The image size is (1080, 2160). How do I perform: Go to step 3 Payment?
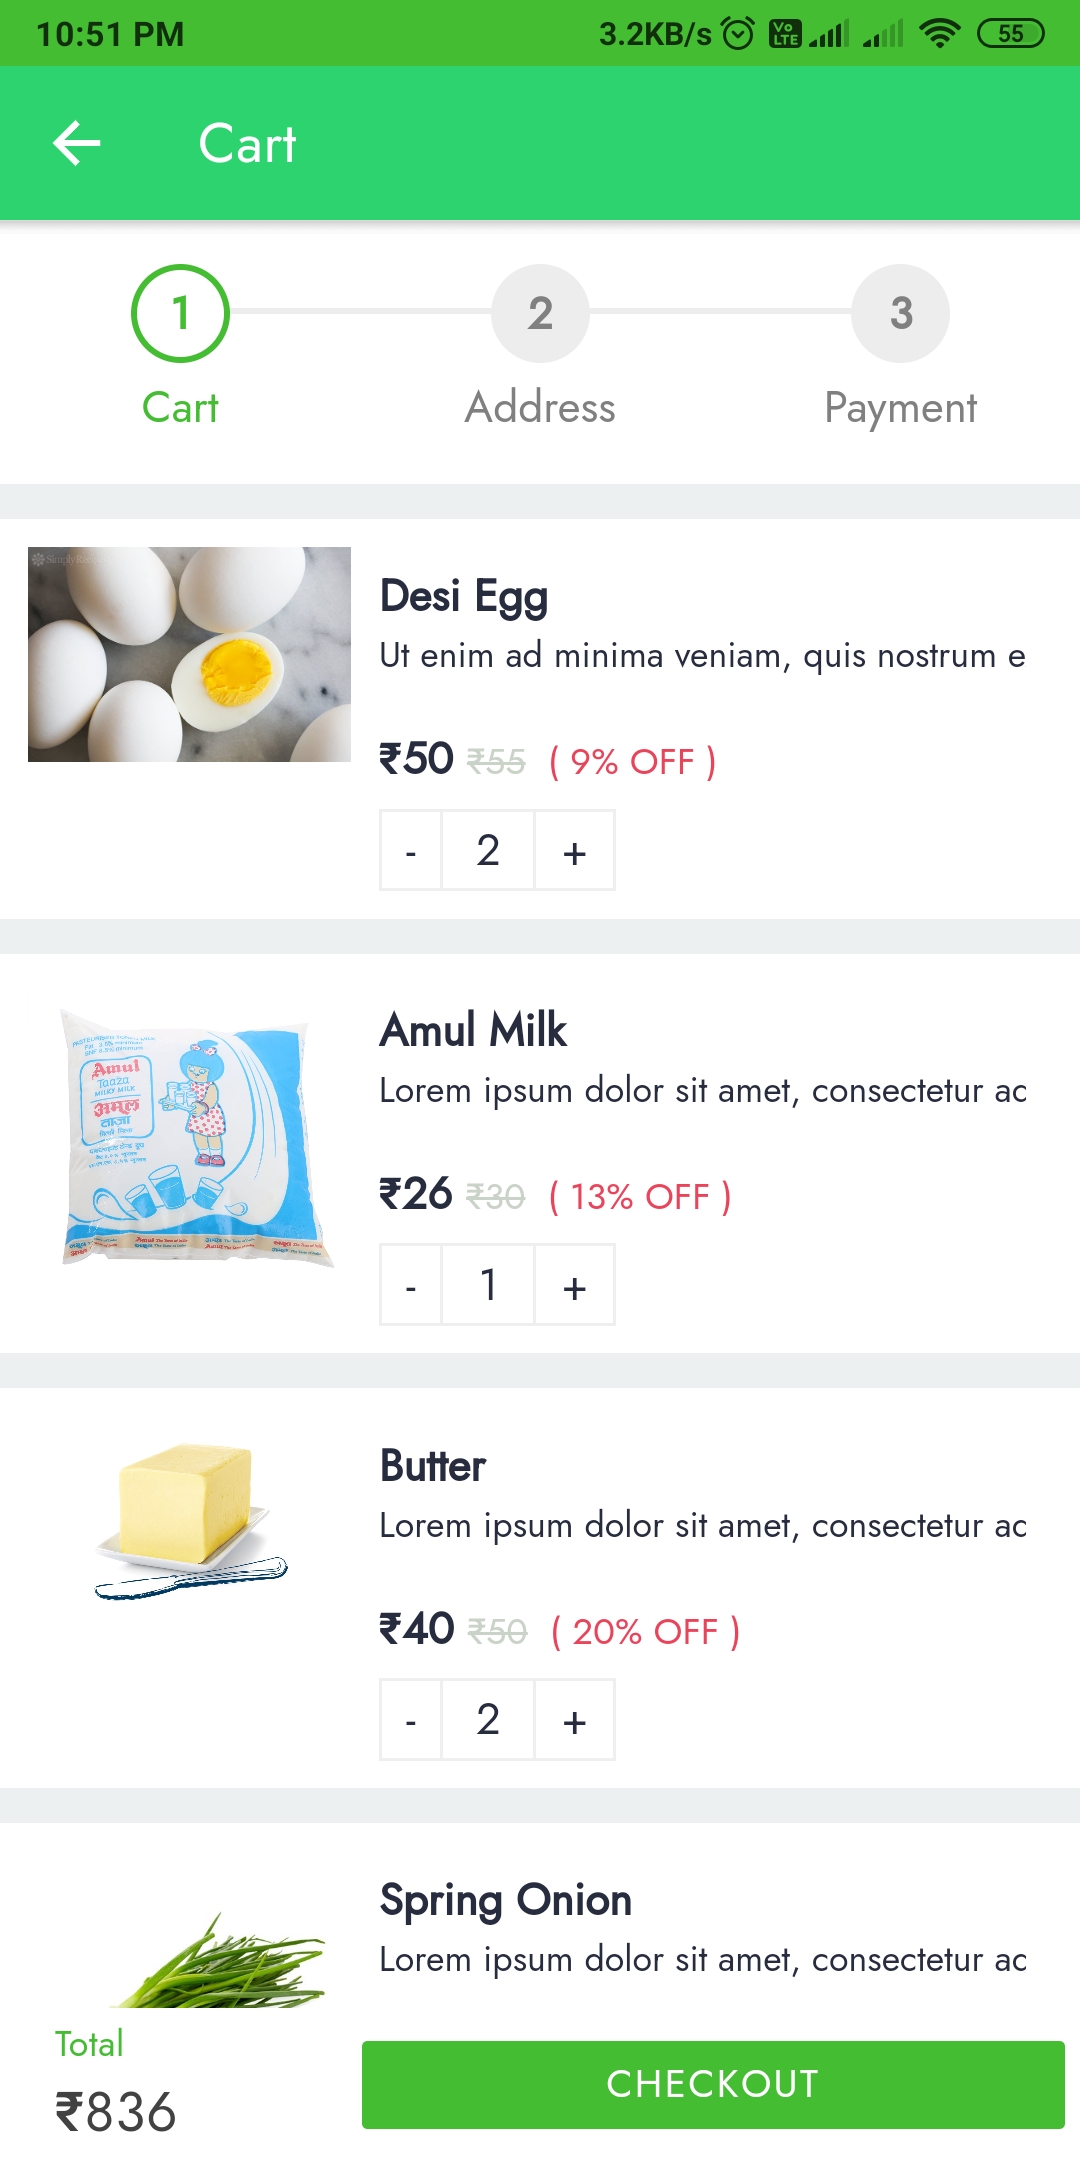pyautogui.click(x=900, y=313)
